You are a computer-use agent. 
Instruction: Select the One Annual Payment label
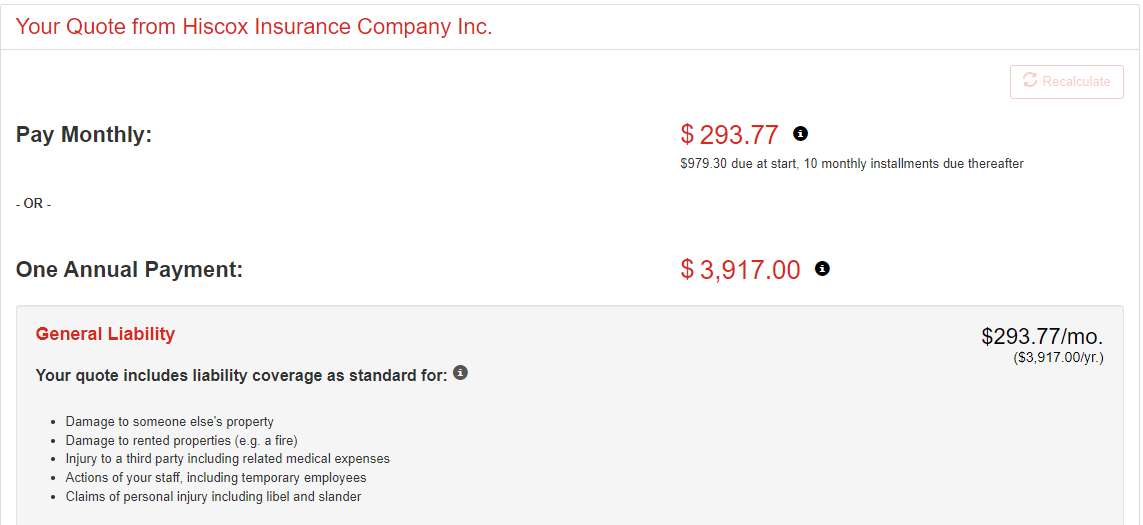click(x=129, y=269)
